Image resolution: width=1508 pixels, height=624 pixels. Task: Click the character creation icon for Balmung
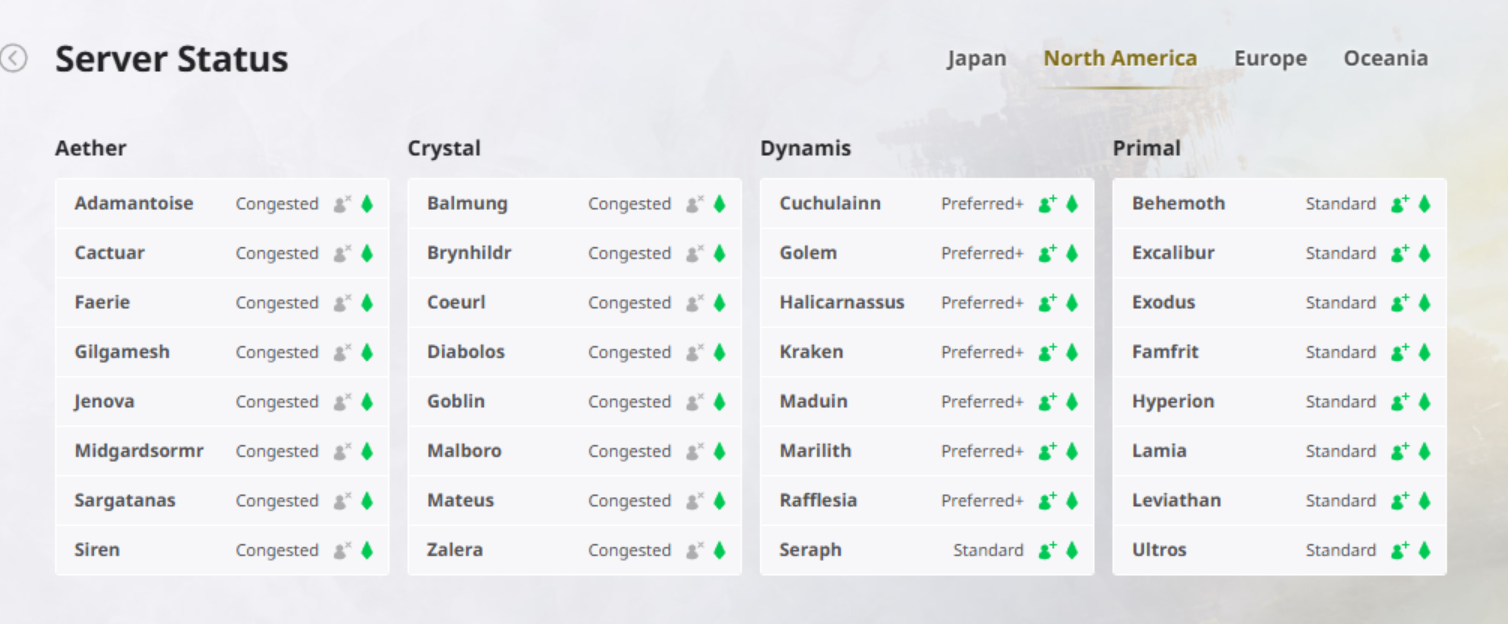695,203
